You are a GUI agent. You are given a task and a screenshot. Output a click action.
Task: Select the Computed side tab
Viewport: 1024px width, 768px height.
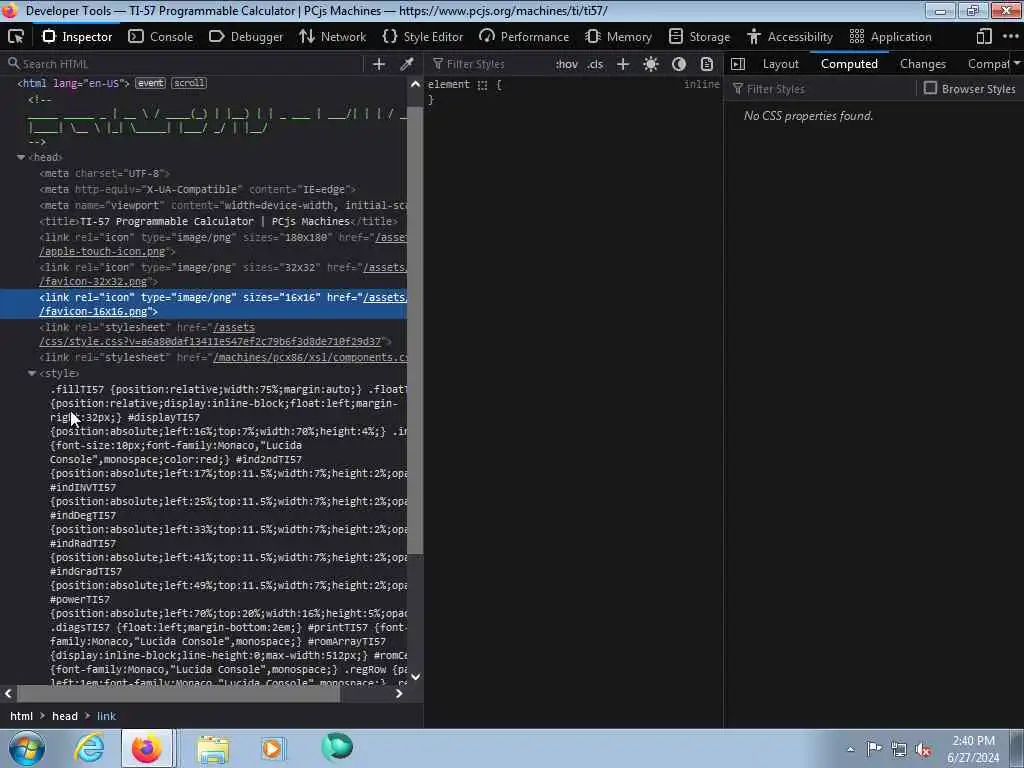coord(849,64)
